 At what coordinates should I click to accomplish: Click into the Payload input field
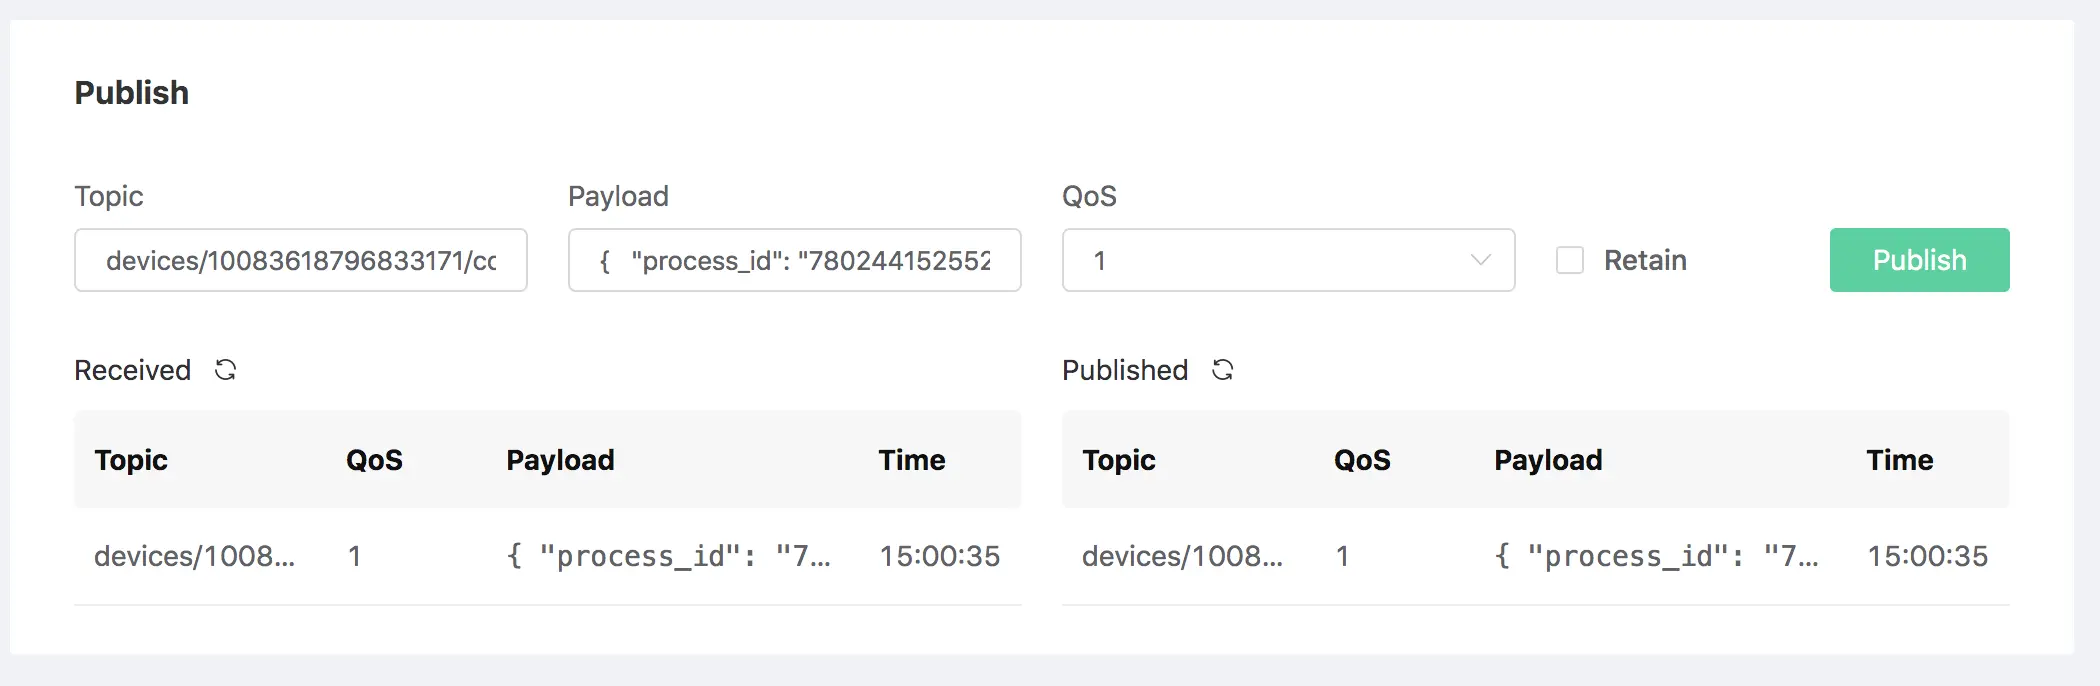coord(794,260)
